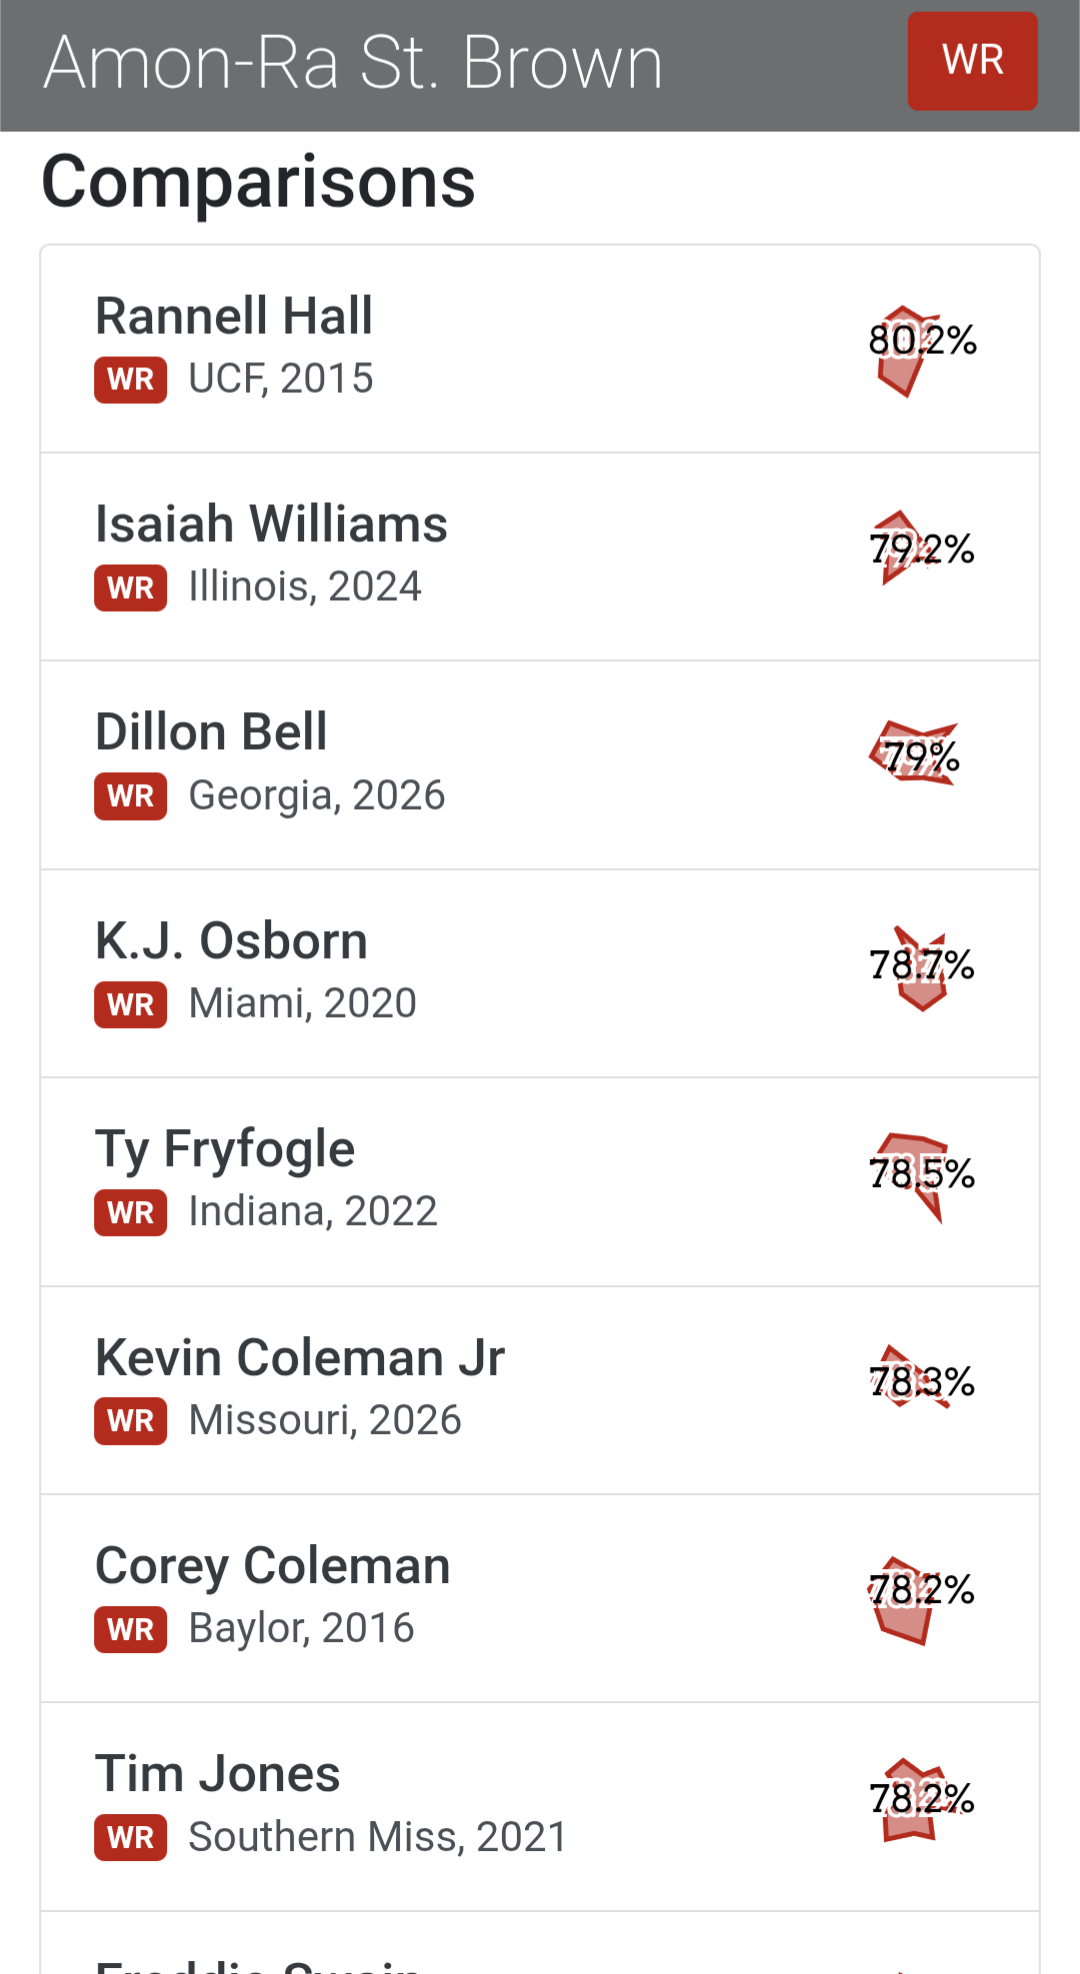The width and height of the screenshot is (1080, 1974).
Task: Open the Ty Fryfogle comparison name
Action: (225, 1149)
